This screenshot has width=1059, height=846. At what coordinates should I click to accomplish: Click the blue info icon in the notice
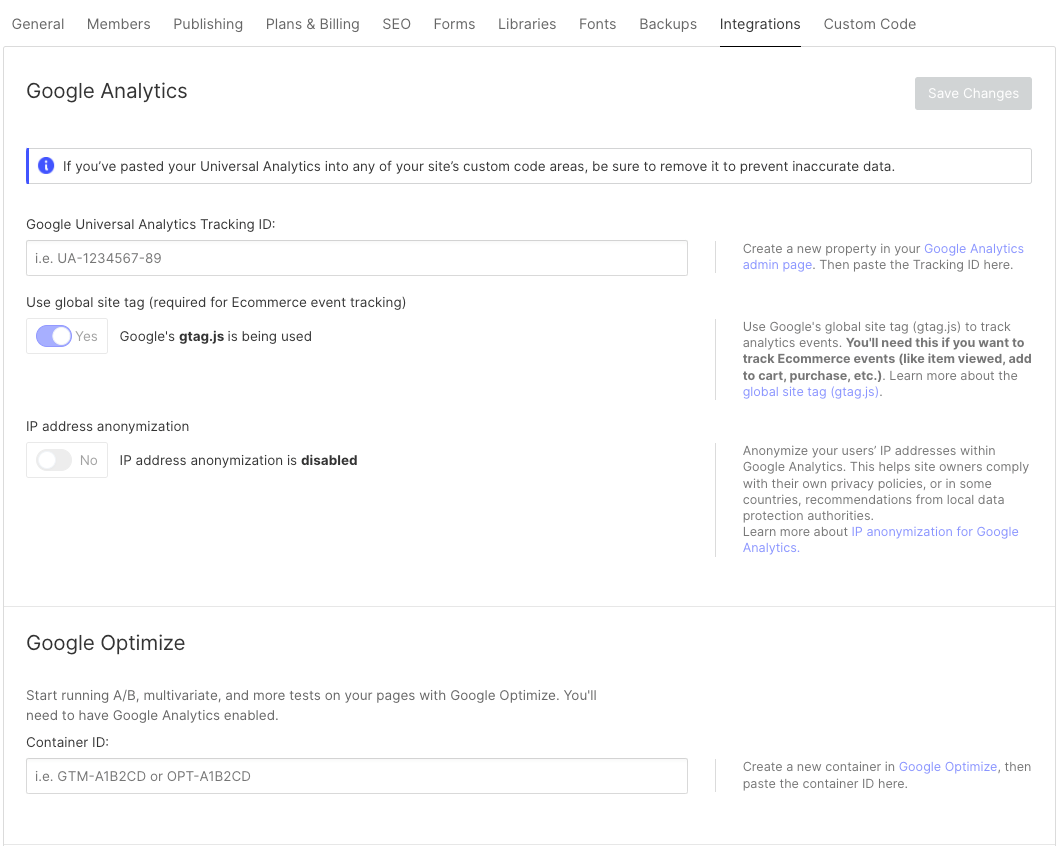coord(46,165)
